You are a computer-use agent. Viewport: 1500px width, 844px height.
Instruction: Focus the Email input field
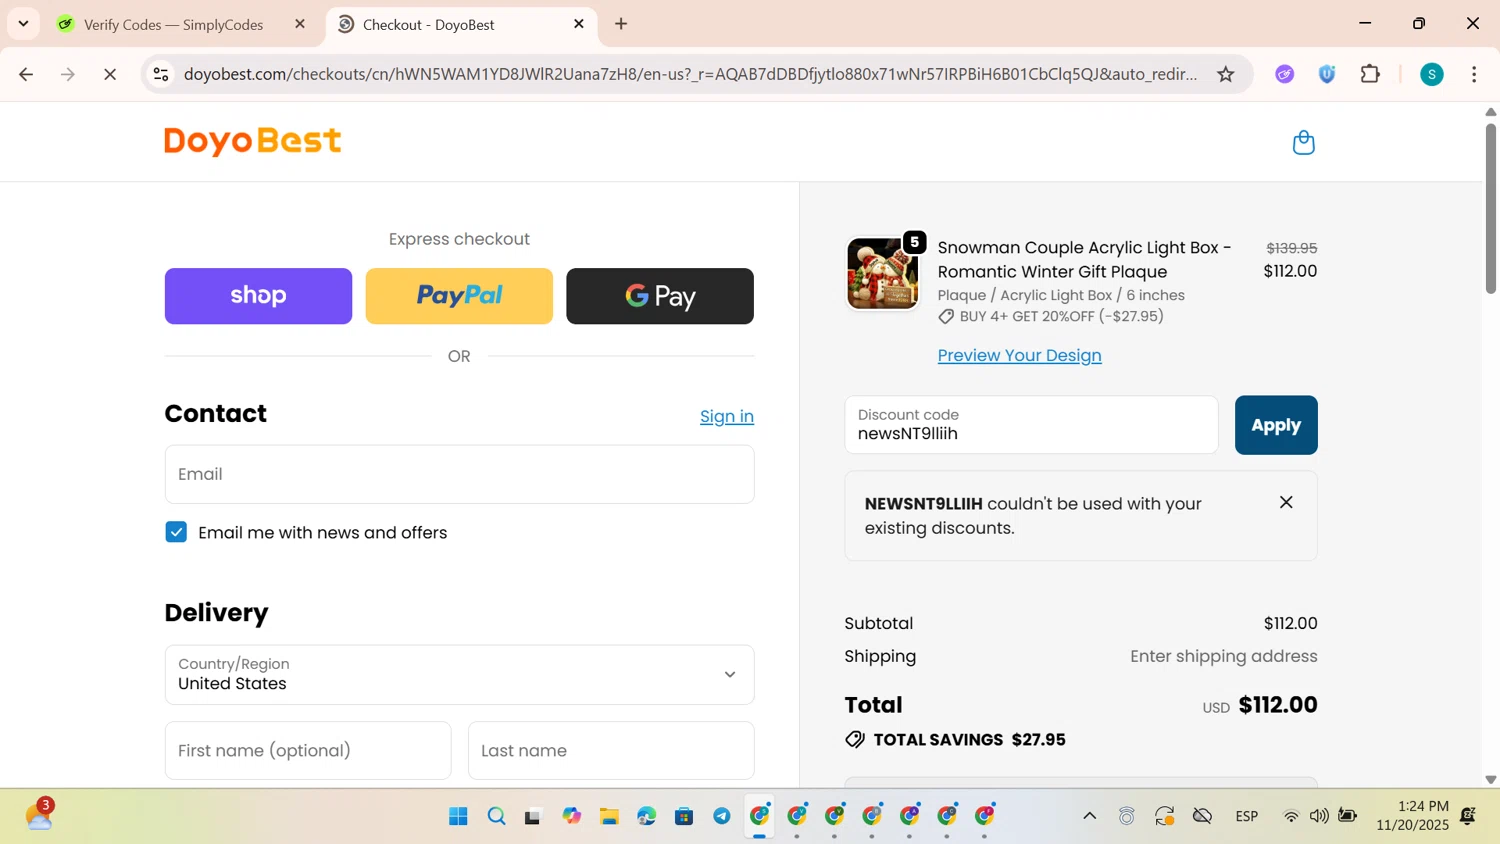(x=459, y=474)
